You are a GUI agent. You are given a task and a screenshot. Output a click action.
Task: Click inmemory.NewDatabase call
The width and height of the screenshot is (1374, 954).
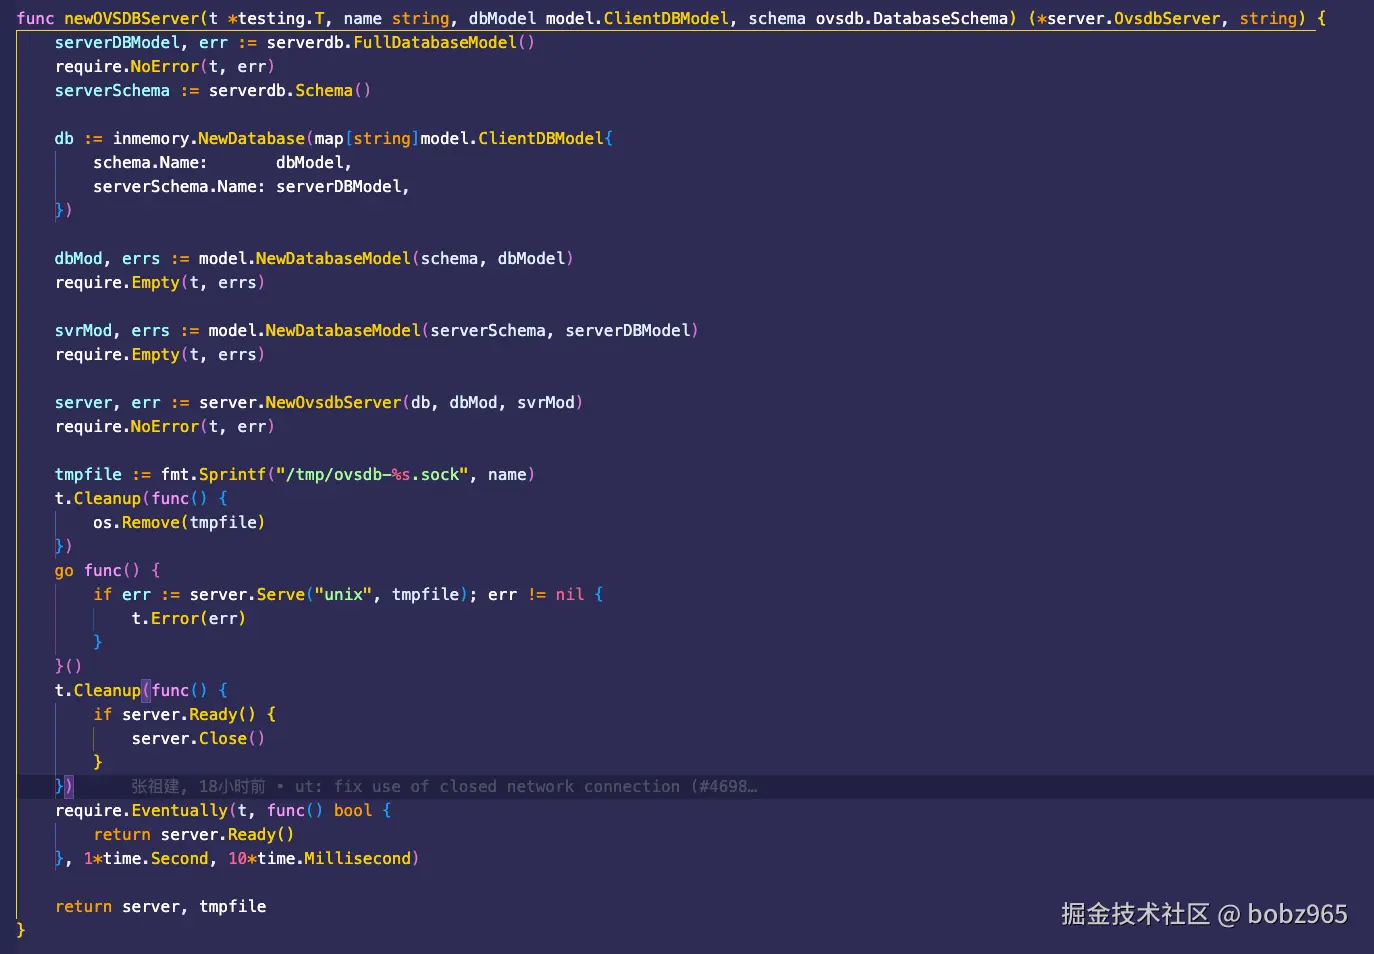click(x=209, y=138)
